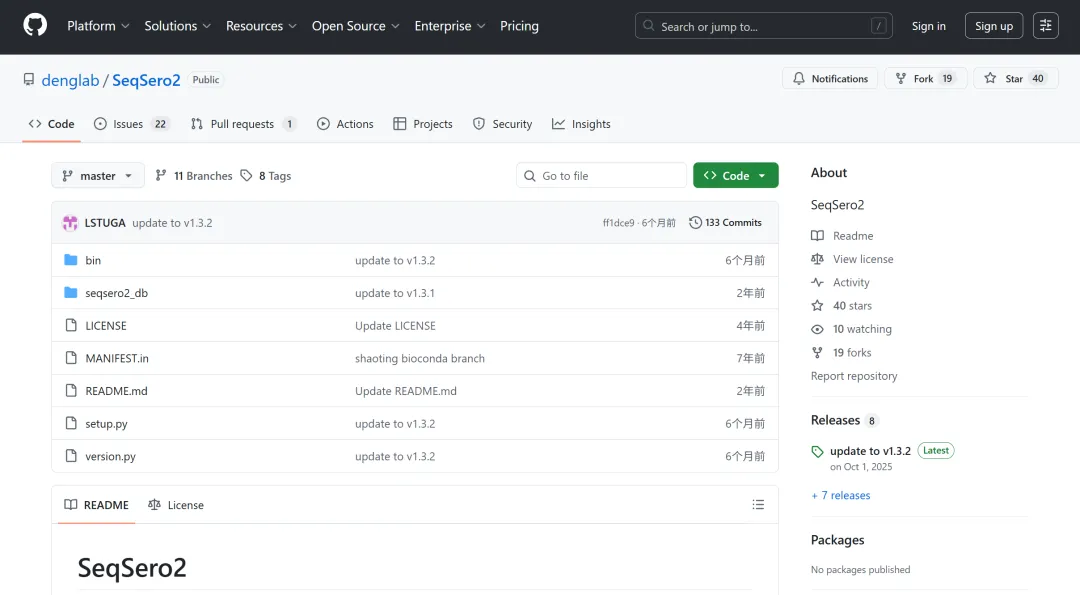Open the green Code dropdown button
The height and width of the screenshot is (595, 1080).
point(736,176)
